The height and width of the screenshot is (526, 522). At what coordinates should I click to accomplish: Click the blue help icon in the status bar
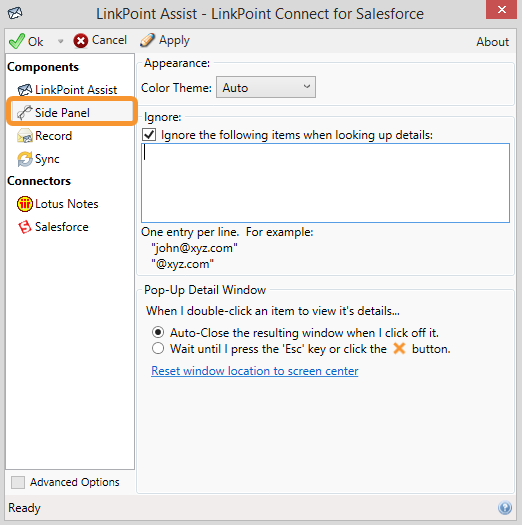click(505, 508)
